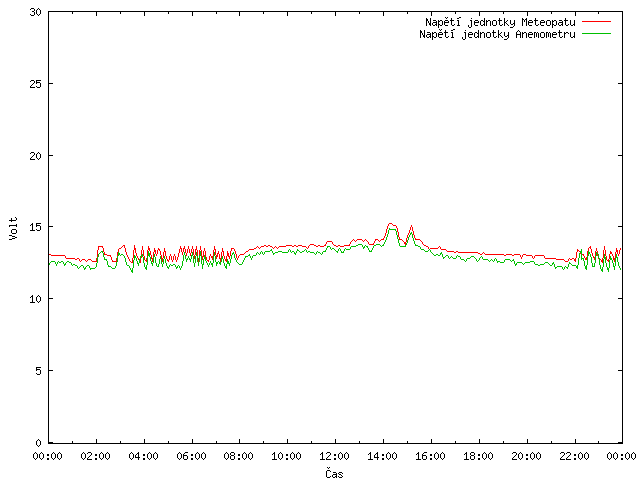The height and width of the screenshot is (480, 640).
Task: Click the green legend line sample
Action: (x=596, y=34)
